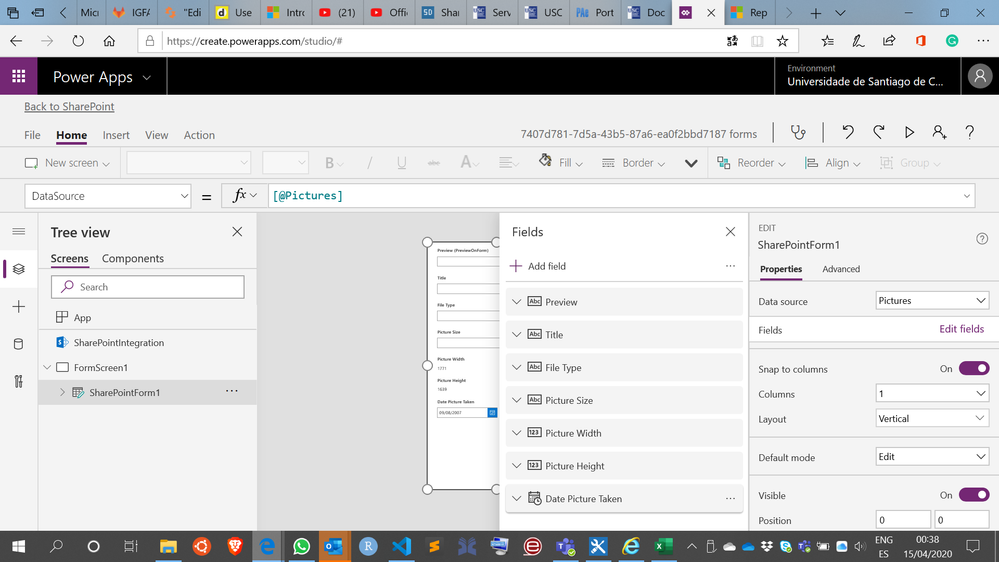Add page to favorites star icon
Screen dimensions: 999x562
(x=782, y=41)
